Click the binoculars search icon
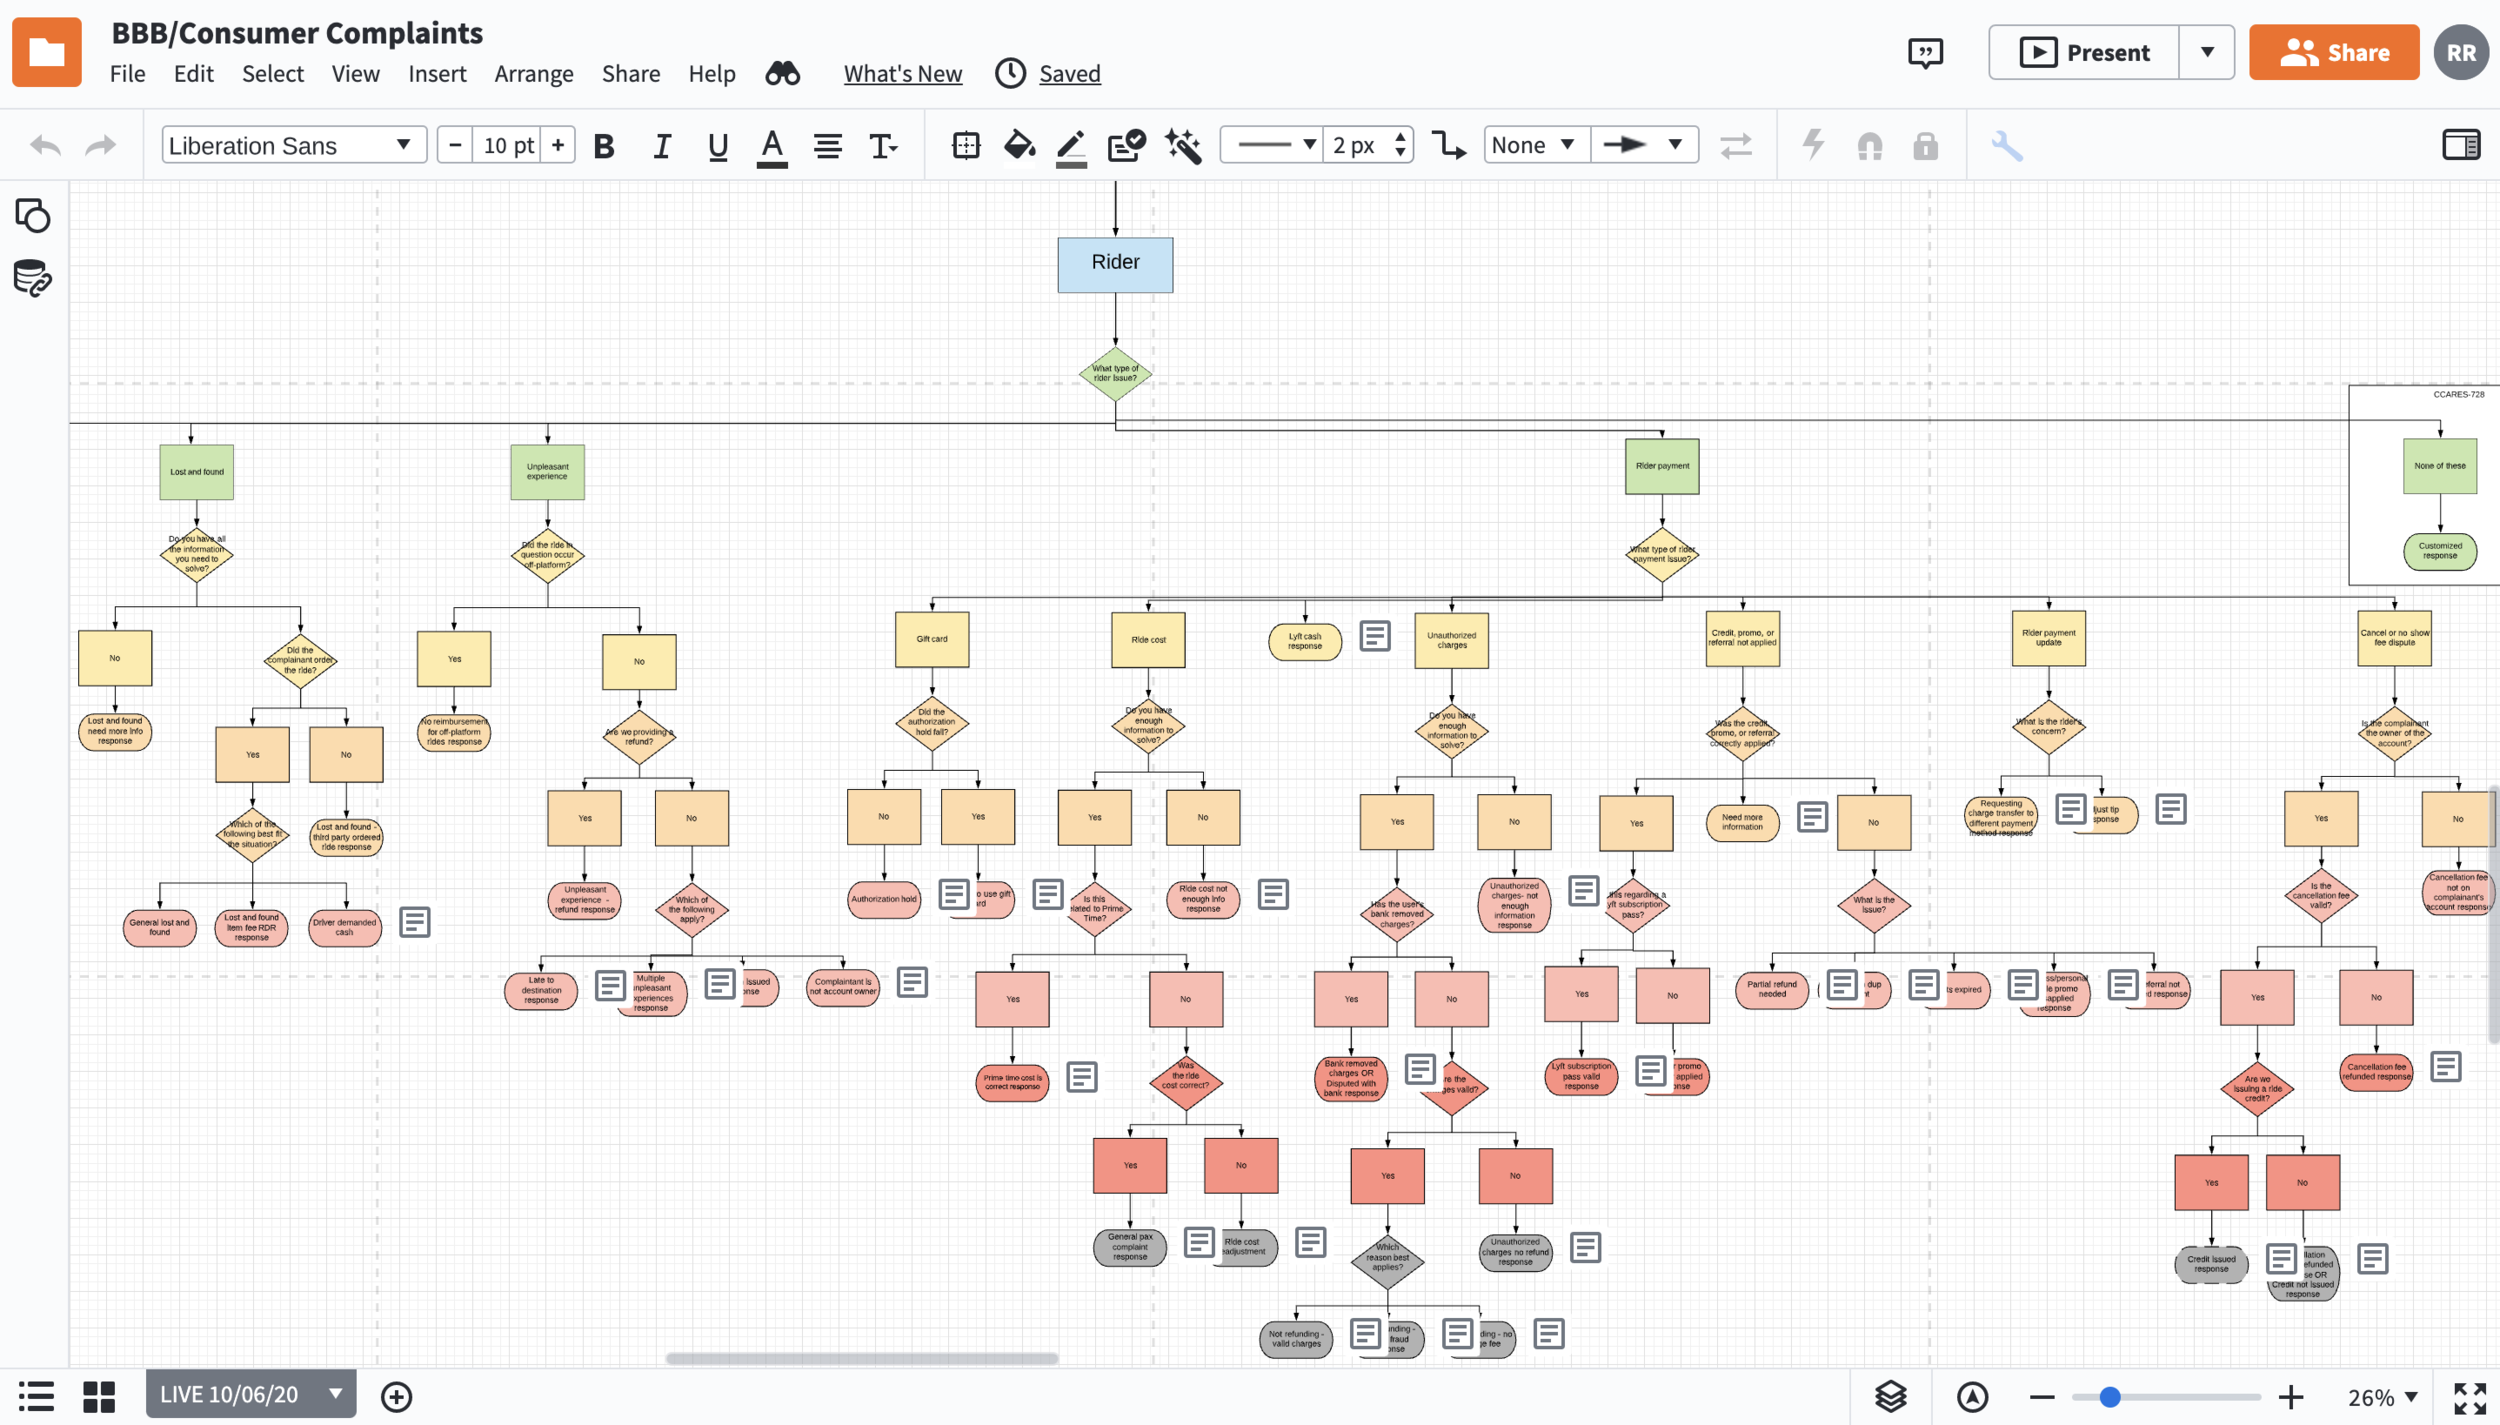The height and width of the screenshot is (1425, 2500). [782, 73]
